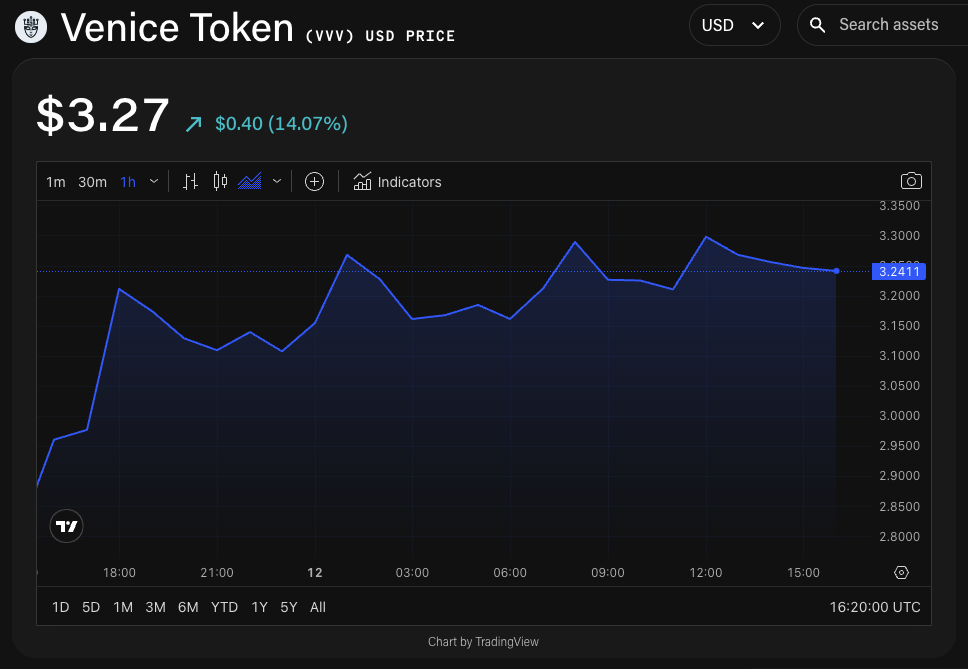Open the USD currency dropdown

click(x=734, y=25)
